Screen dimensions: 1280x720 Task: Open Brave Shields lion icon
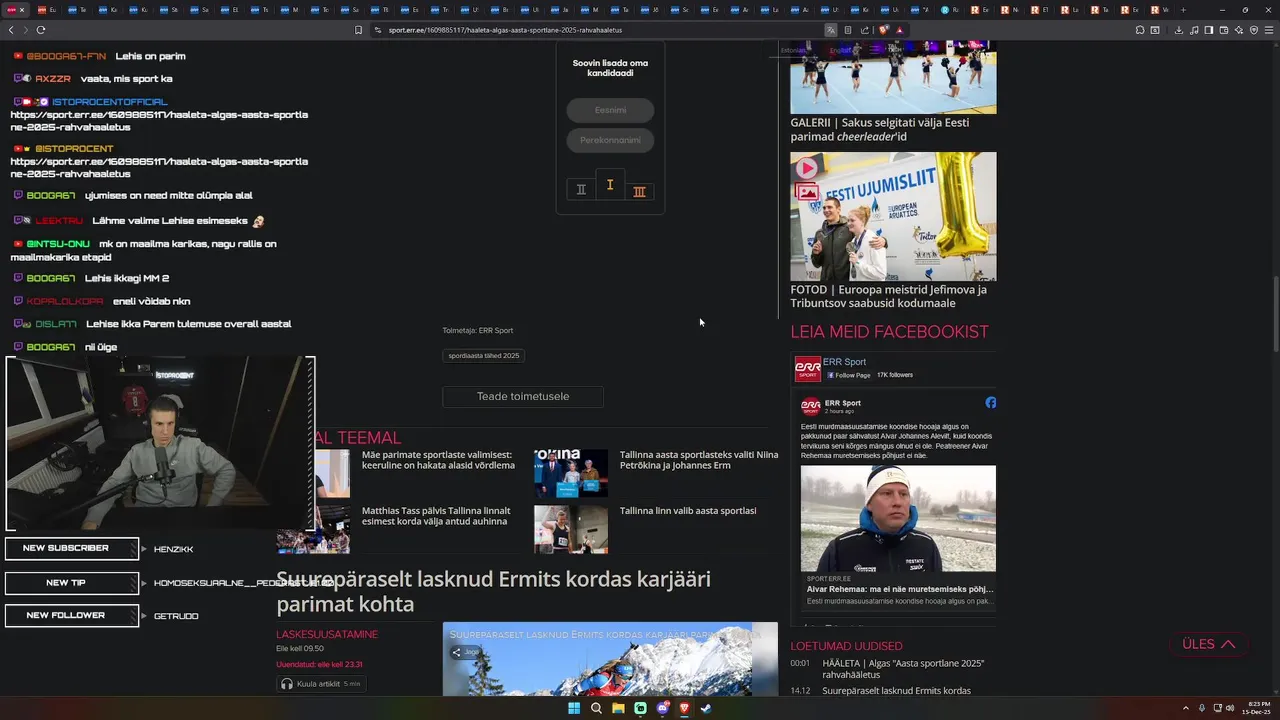pos(883,30)
